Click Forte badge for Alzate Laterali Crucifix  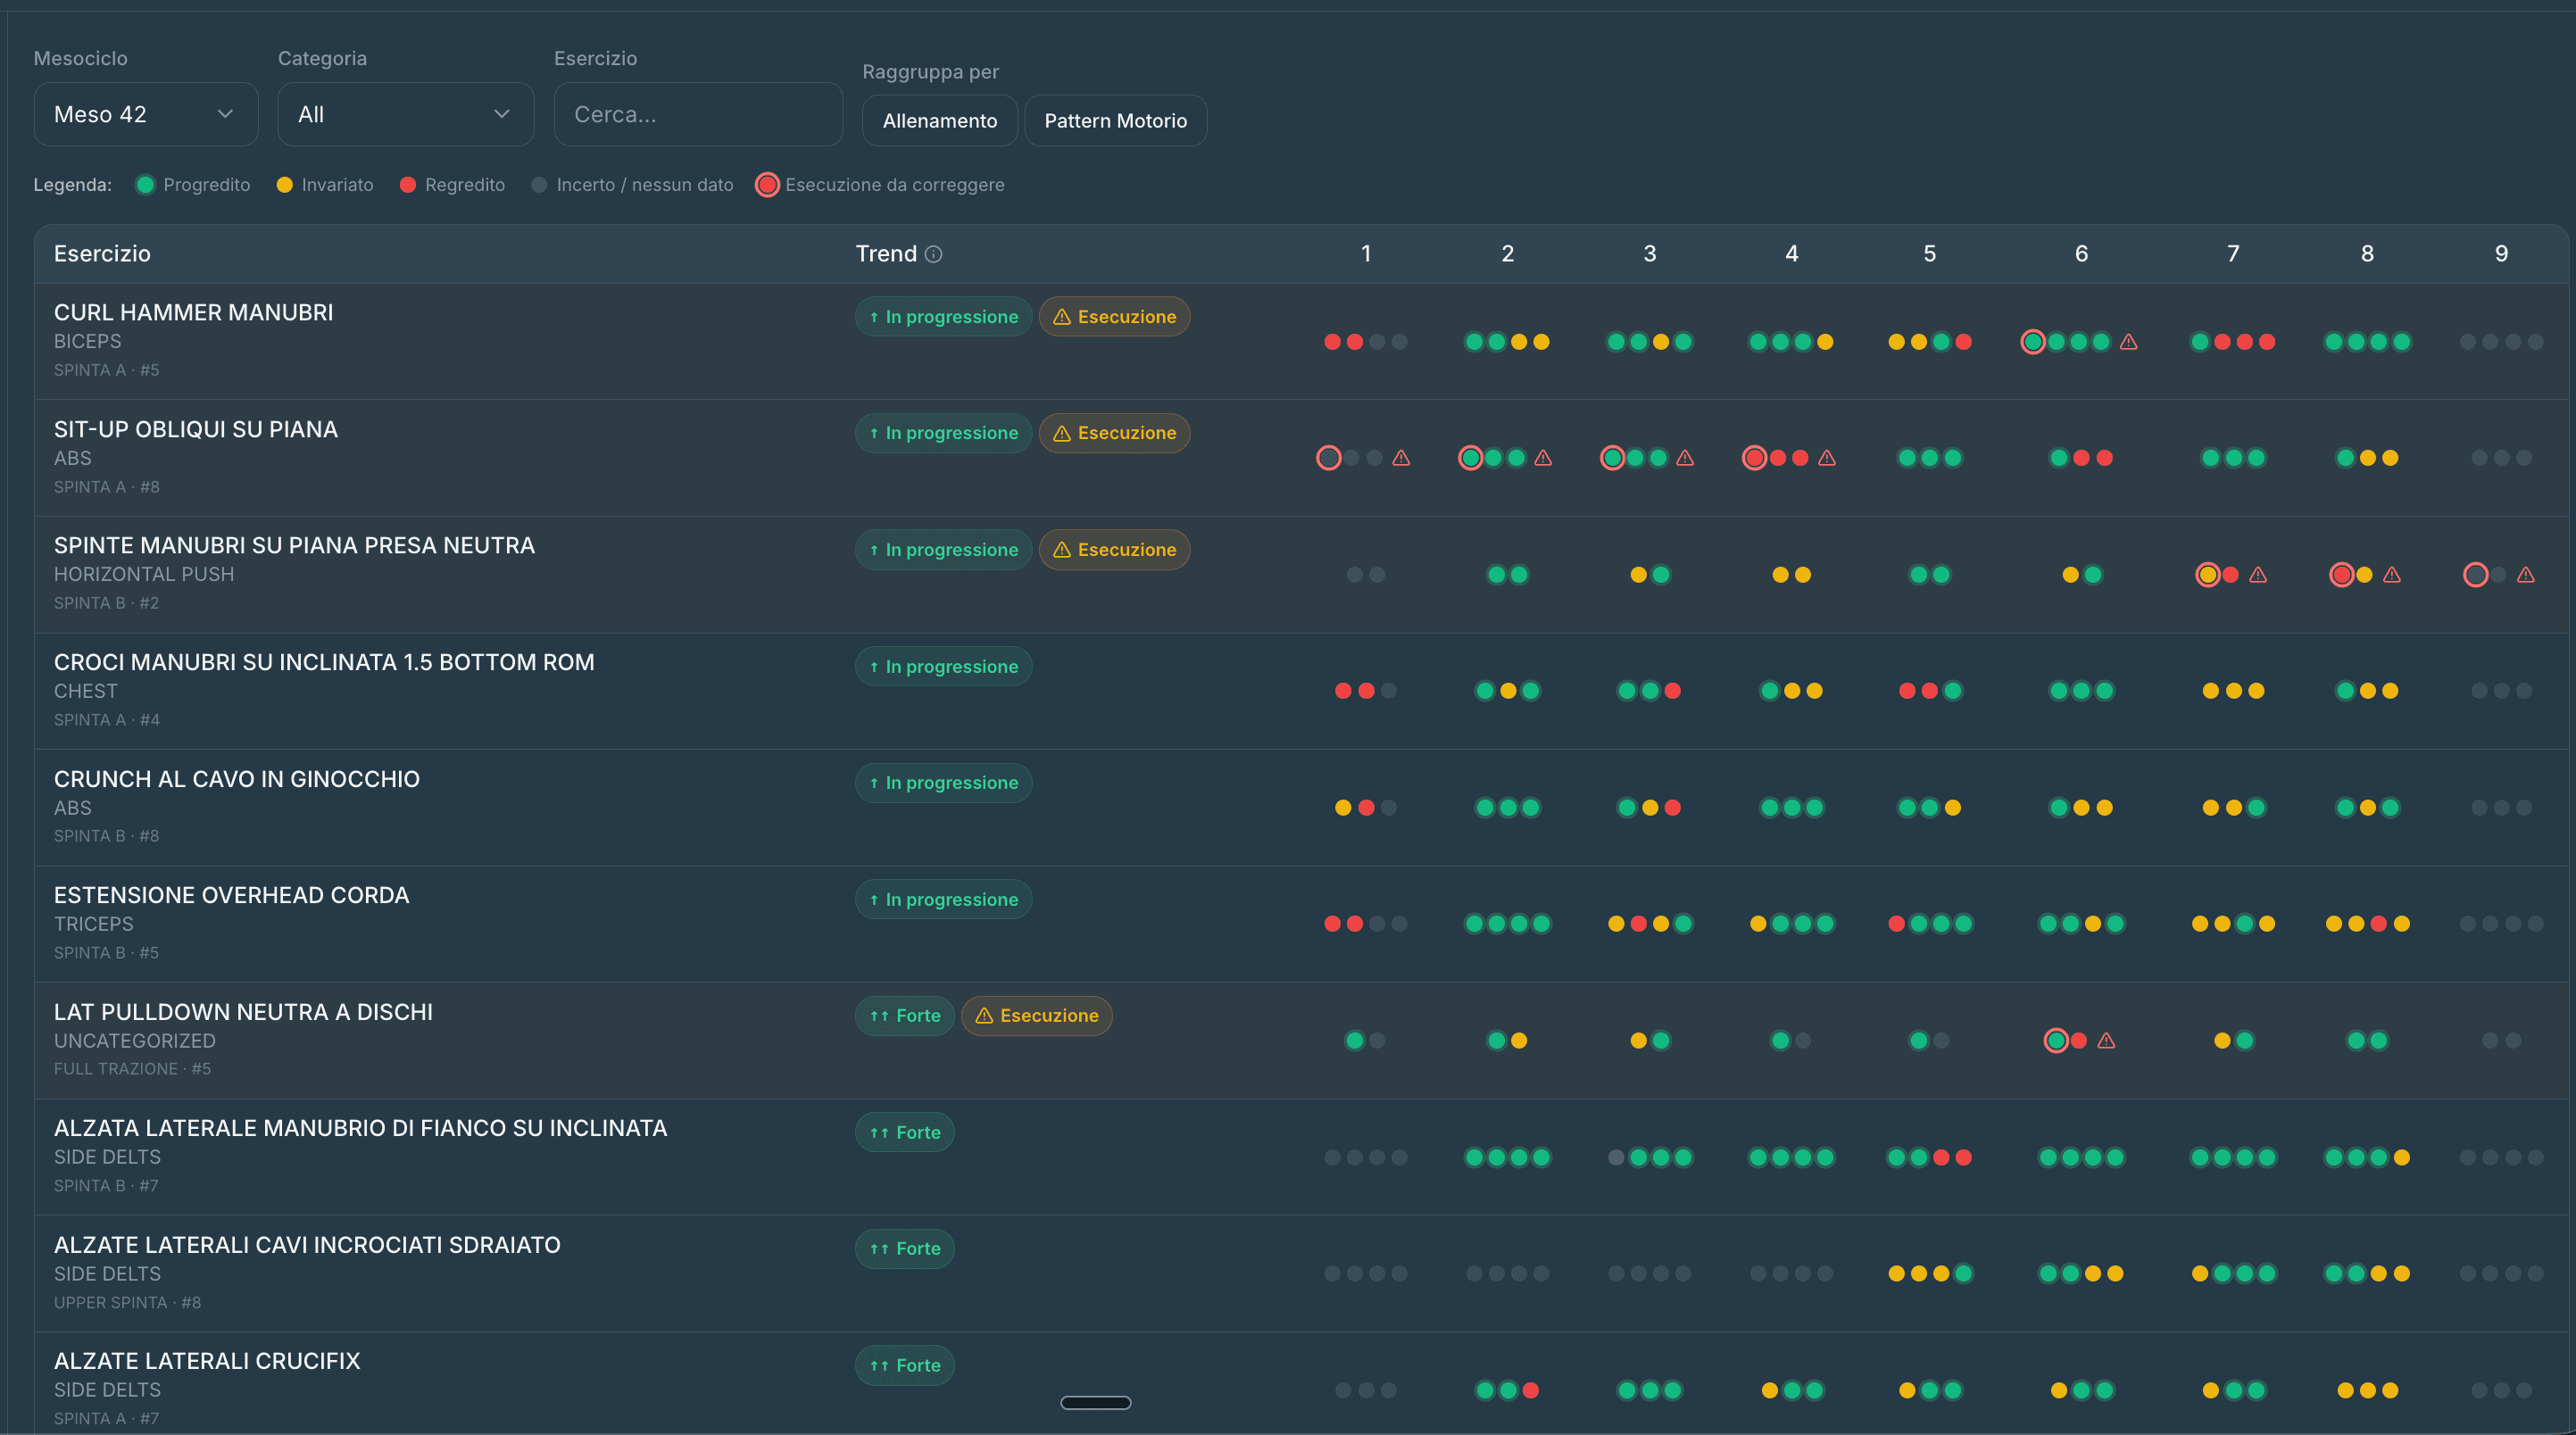pos(905,1366)
